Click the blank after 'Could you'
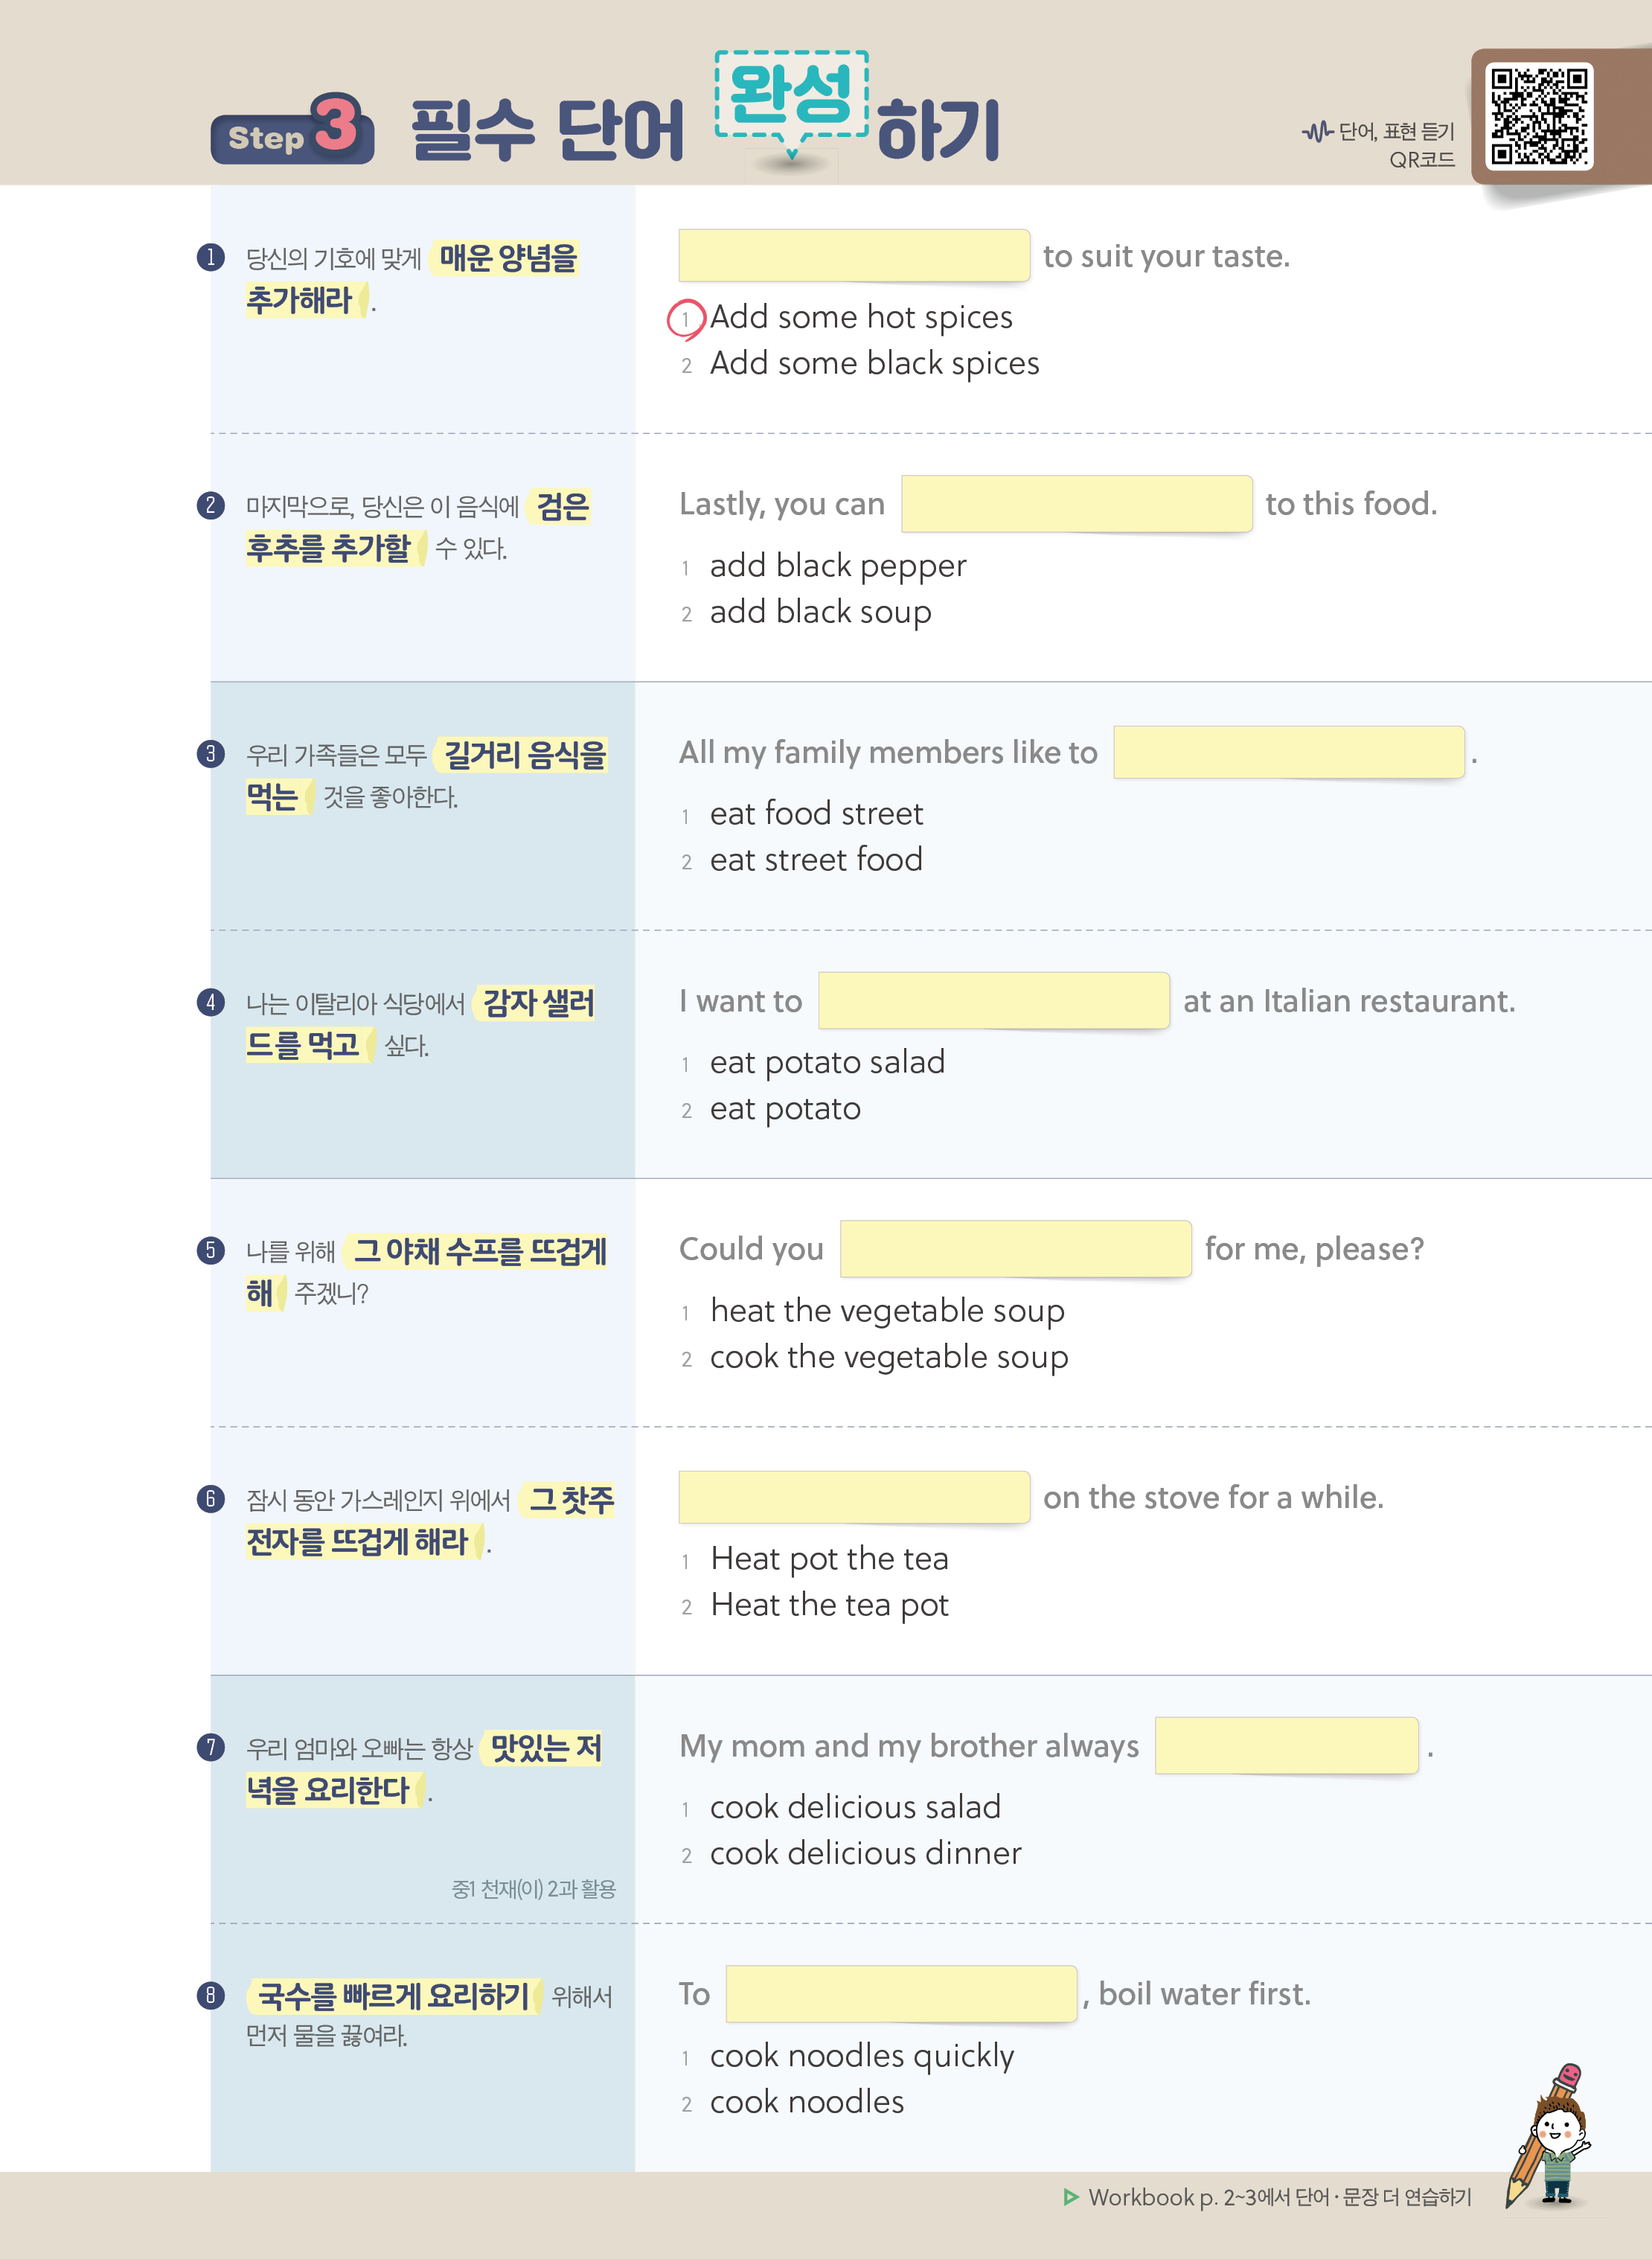 [1015, 1249]
